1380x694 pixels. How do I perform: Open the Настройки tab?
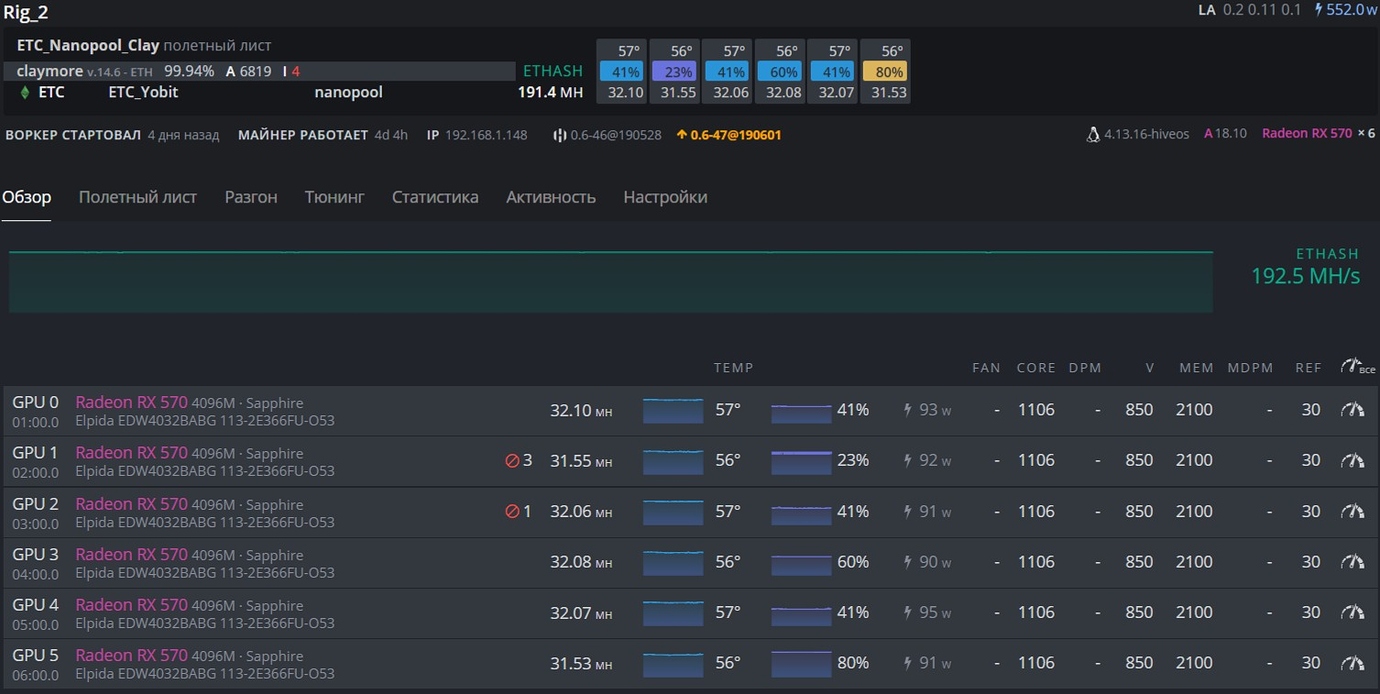(665, 197)
